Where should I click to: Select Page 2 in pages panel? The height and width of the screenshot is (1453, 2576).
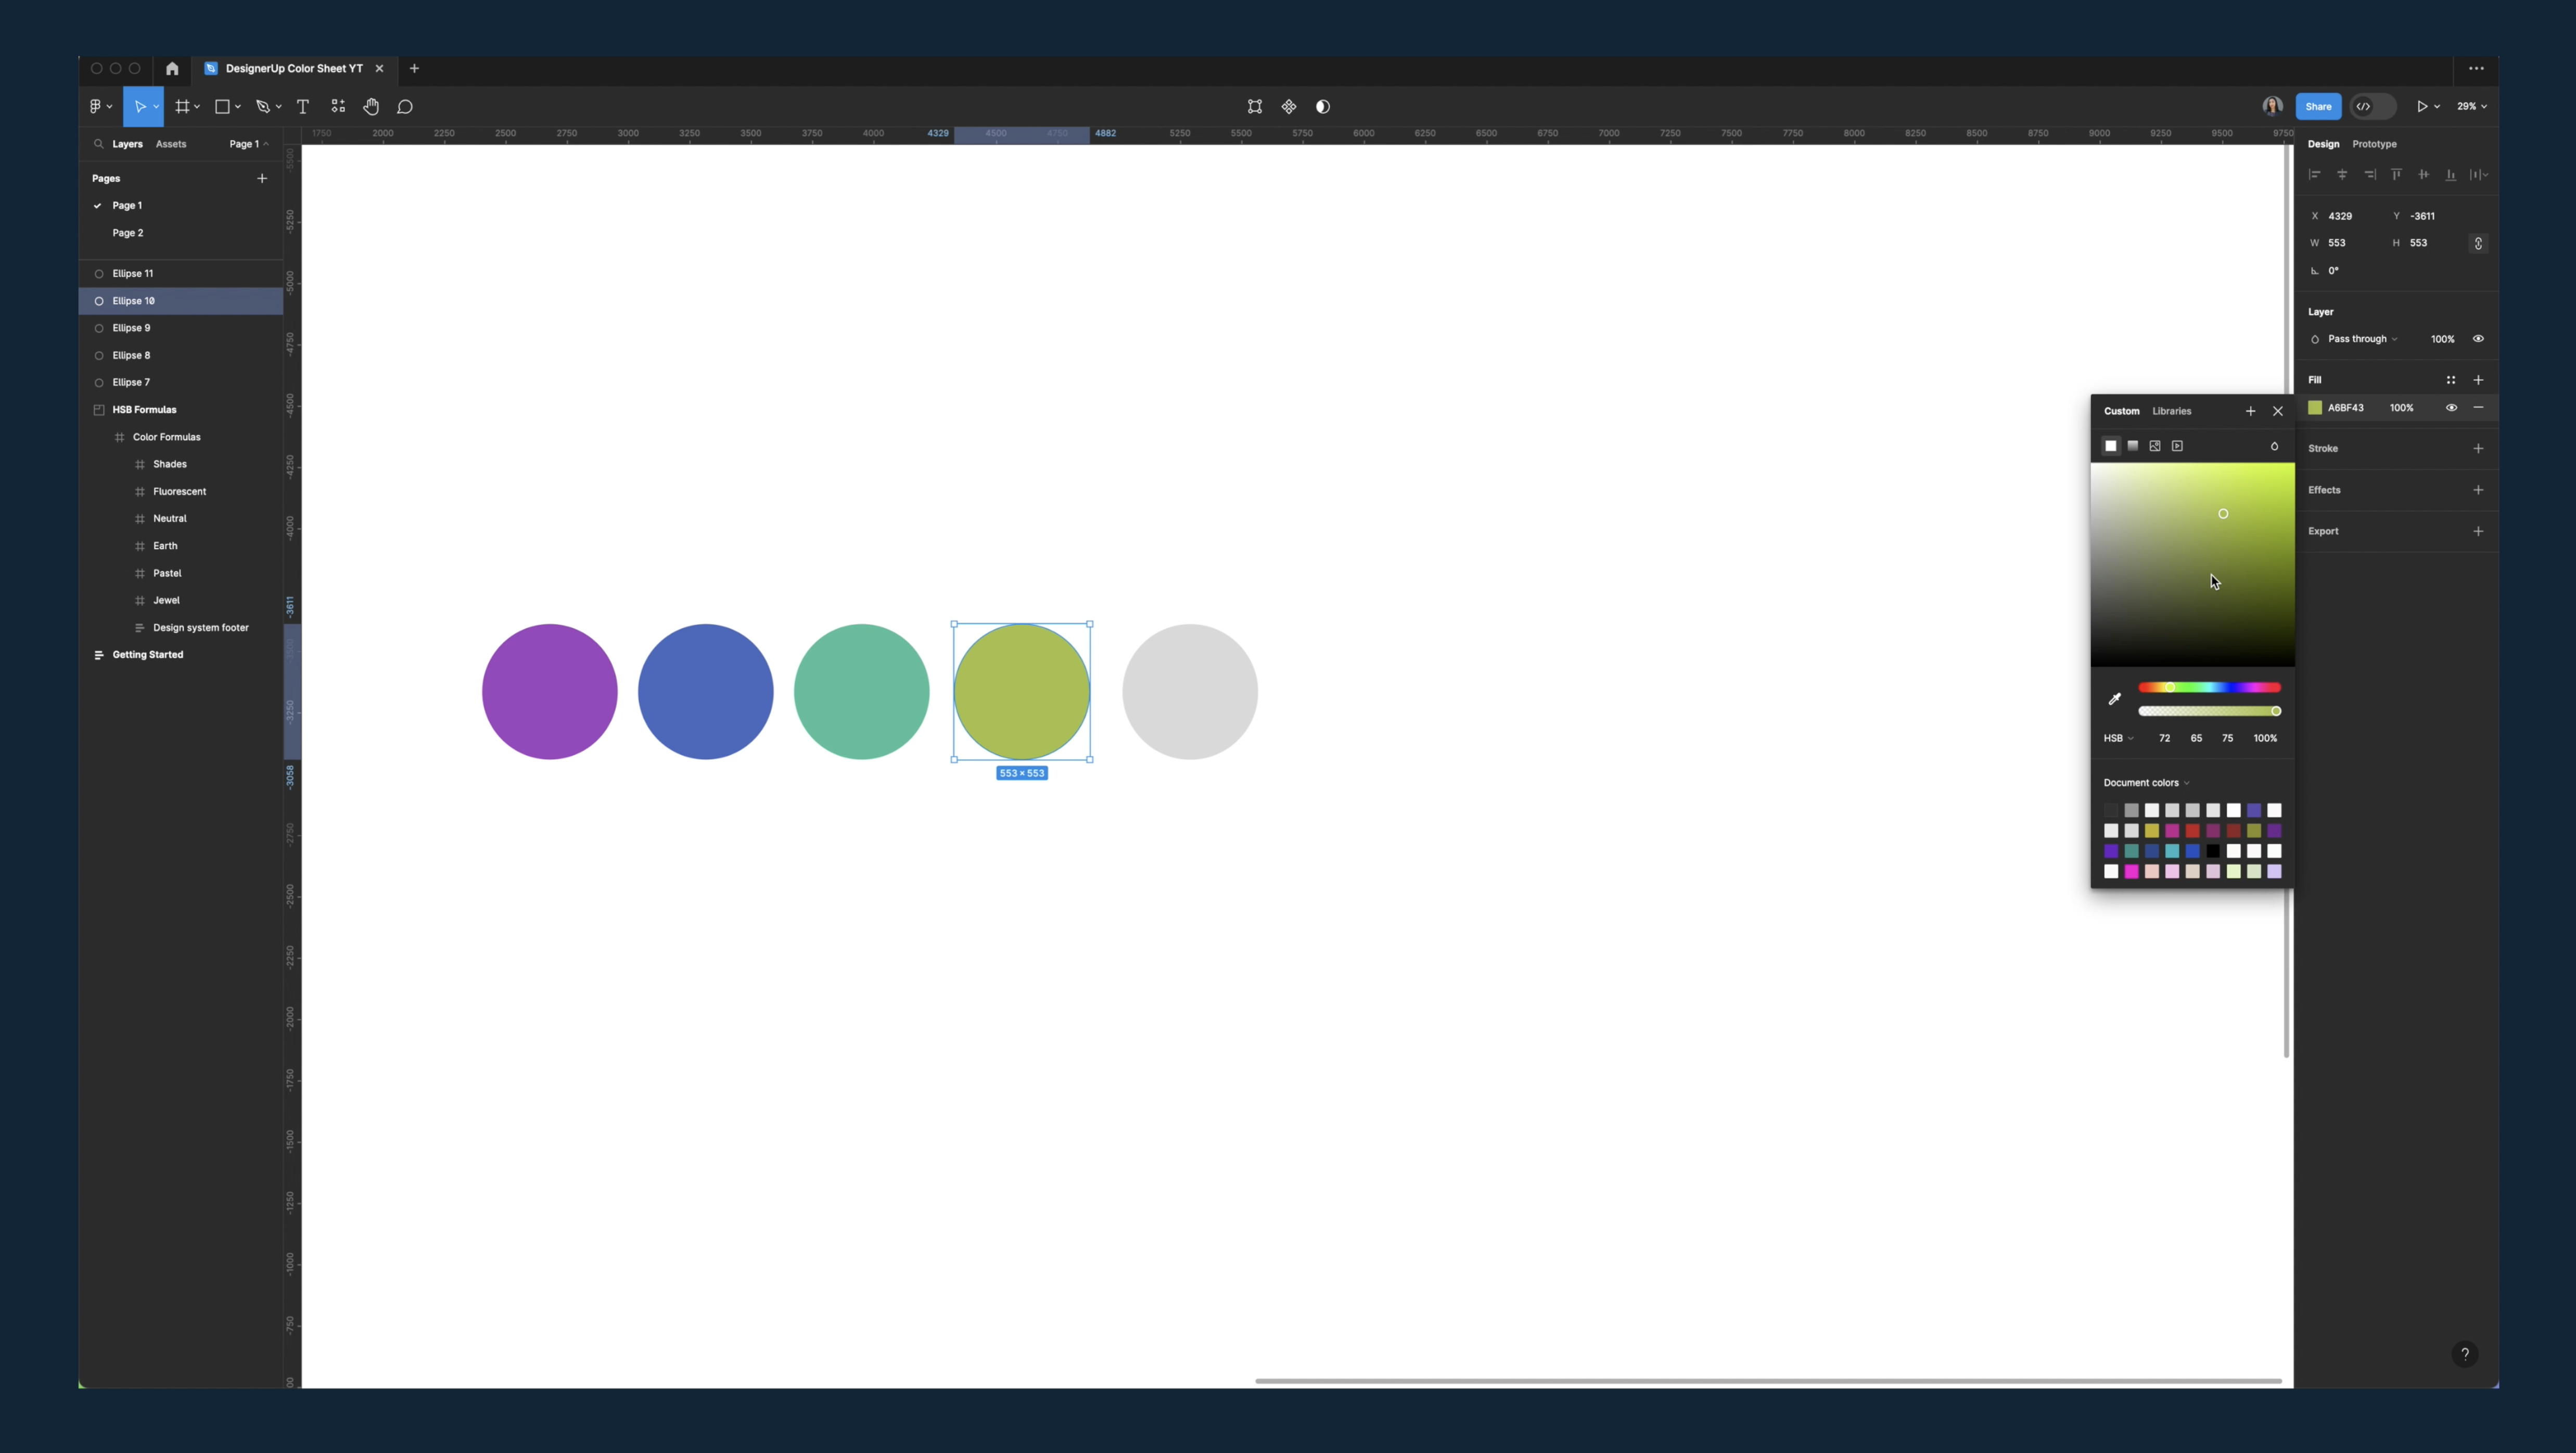click(127, 232)
